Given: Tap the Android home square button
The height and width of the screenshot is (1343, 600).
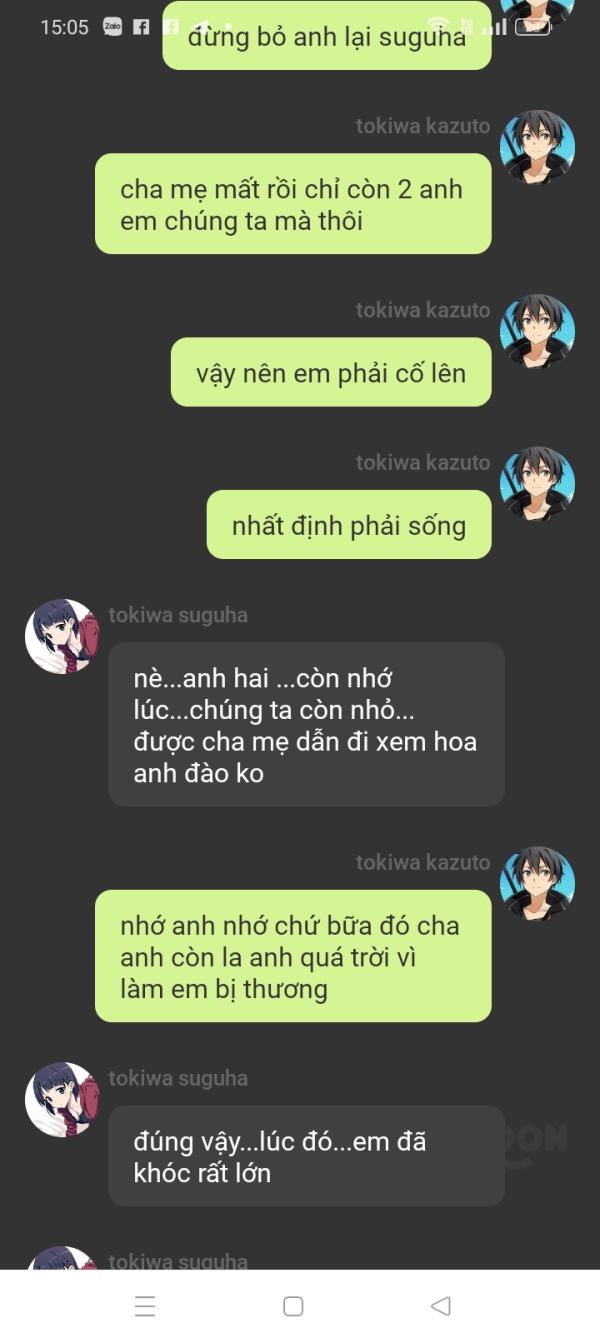Looking at the screenshot, I should tap(293, 1306).
